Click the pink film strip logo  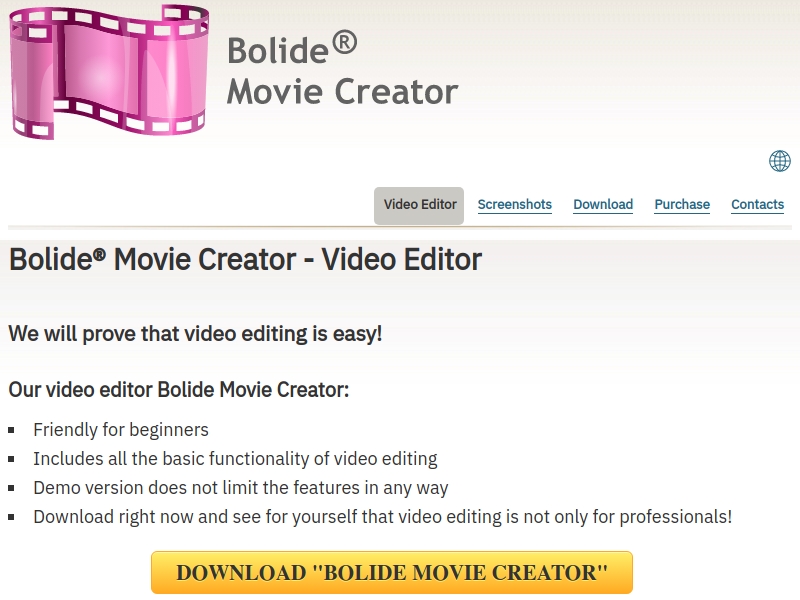pos(109,71)
